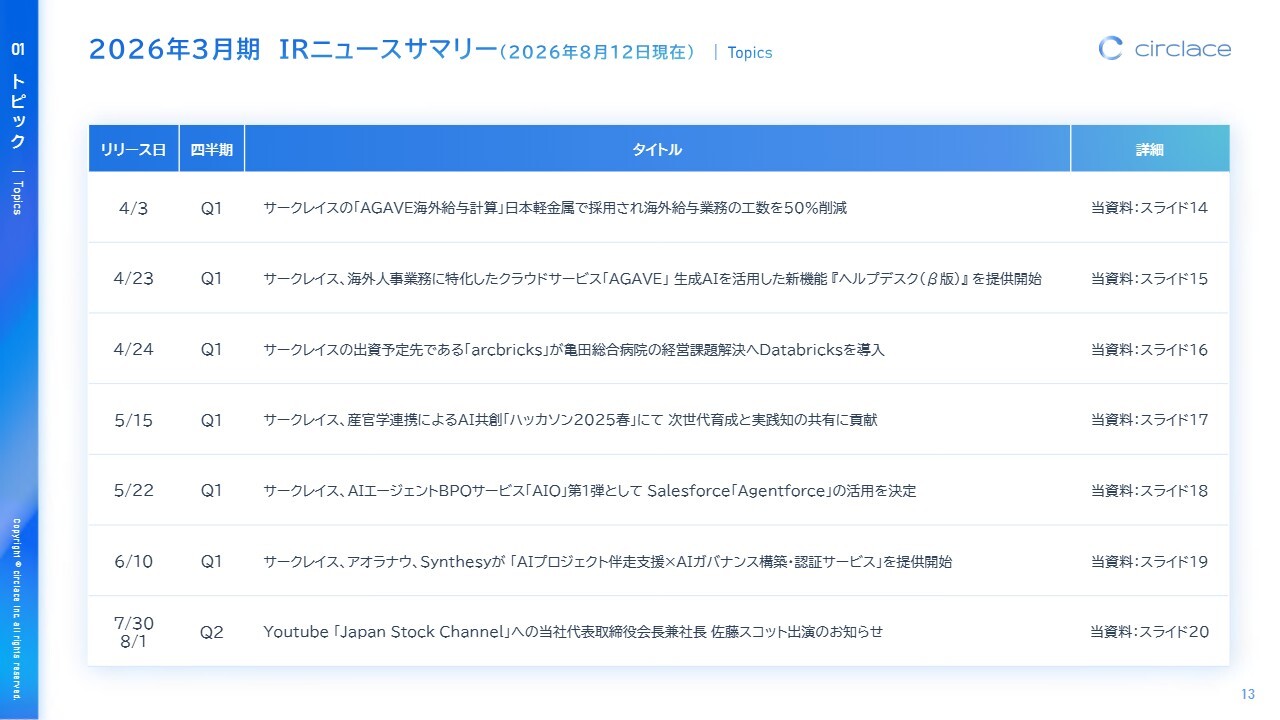Open the ハッカソン2025春 news title
1280x720 pixels.
click(570, 420)
